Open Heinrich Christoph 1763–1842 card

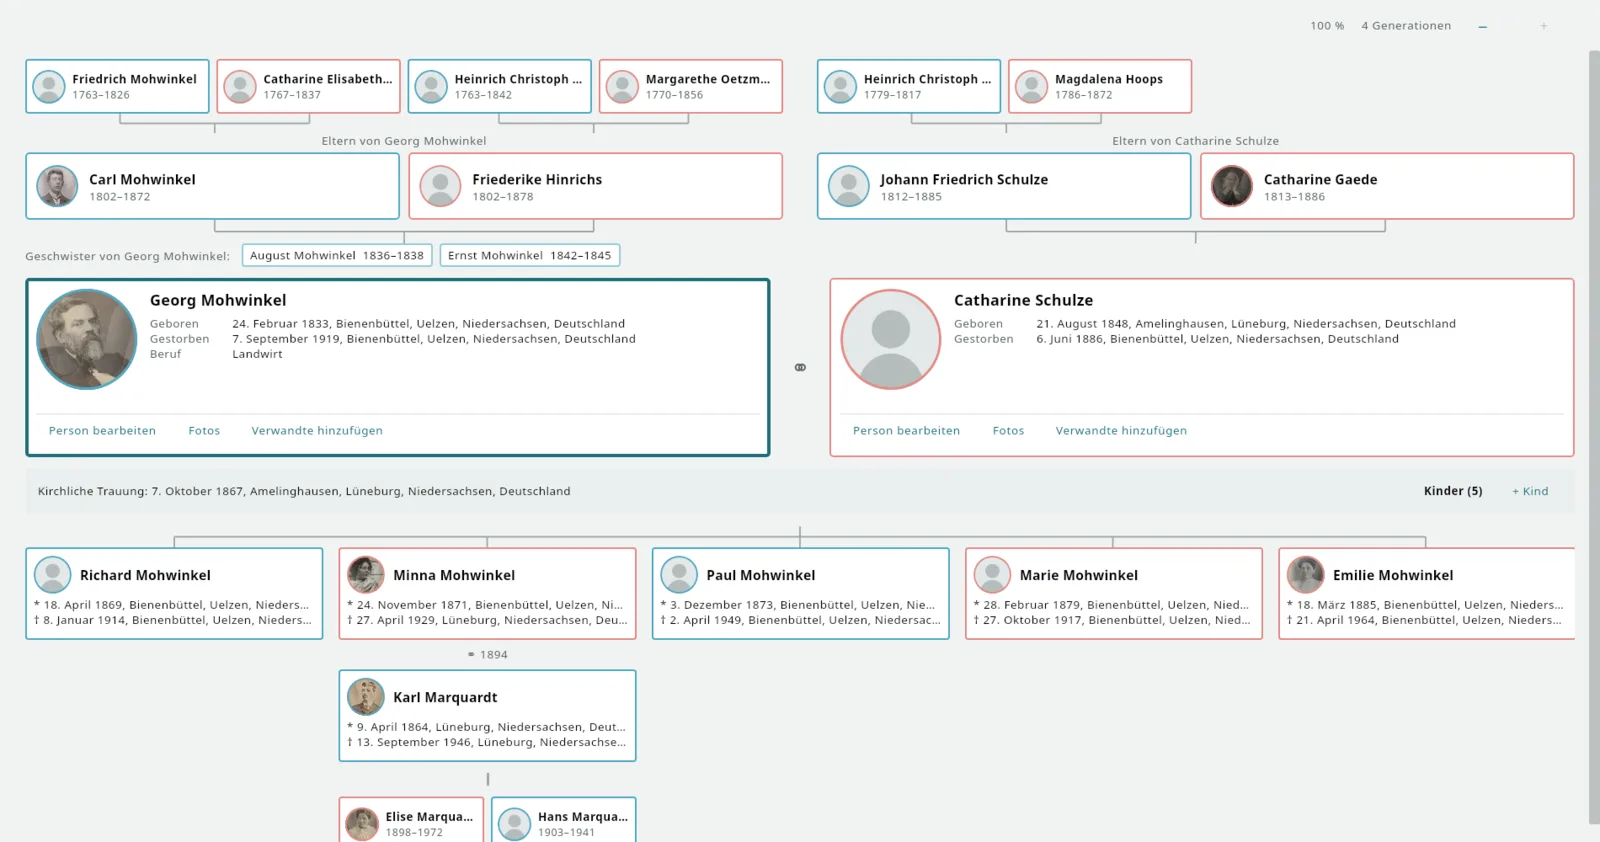click(x=499, y=86)
